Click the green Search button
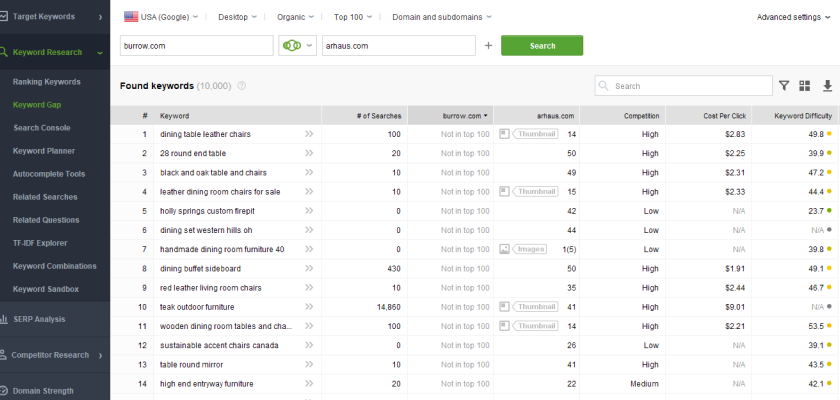Screen dimensions: 840x400 tap(542, 46)
